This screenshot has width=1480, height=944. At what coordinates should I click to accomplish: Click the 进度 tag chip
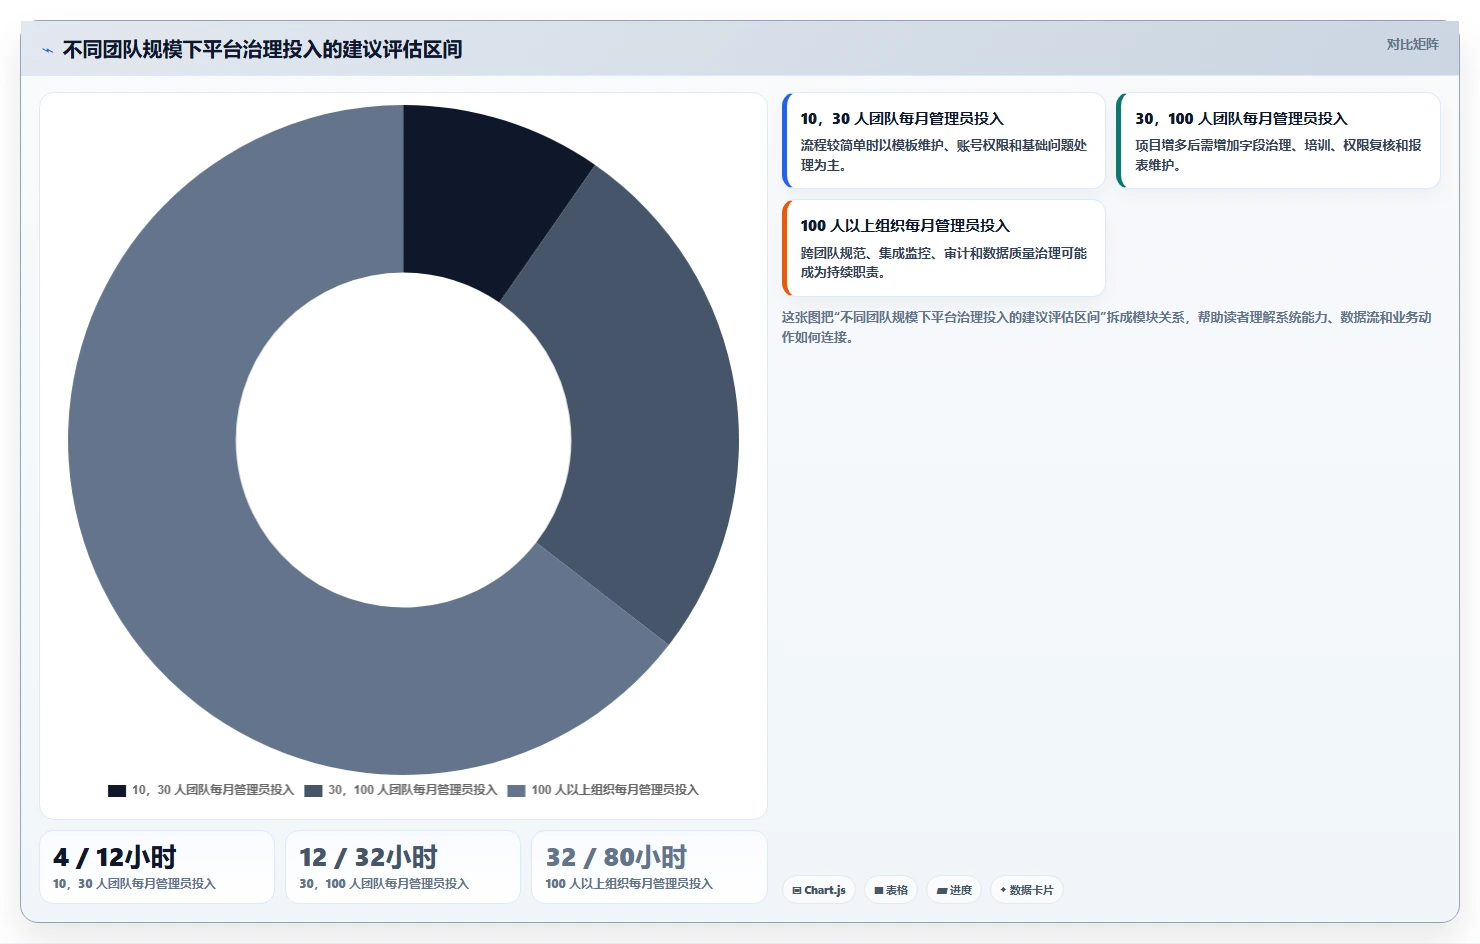coord(954,890)
